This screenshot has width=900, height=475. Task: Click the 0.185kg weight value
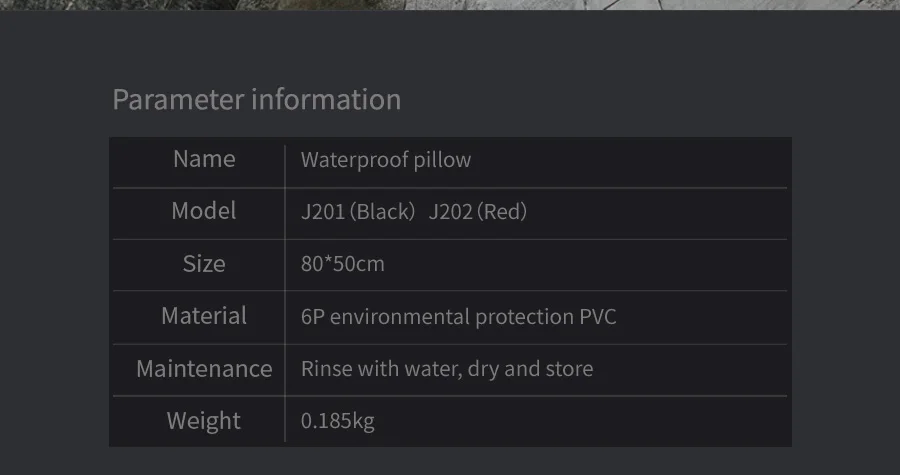pyautogui.click(x=338, y=421)
